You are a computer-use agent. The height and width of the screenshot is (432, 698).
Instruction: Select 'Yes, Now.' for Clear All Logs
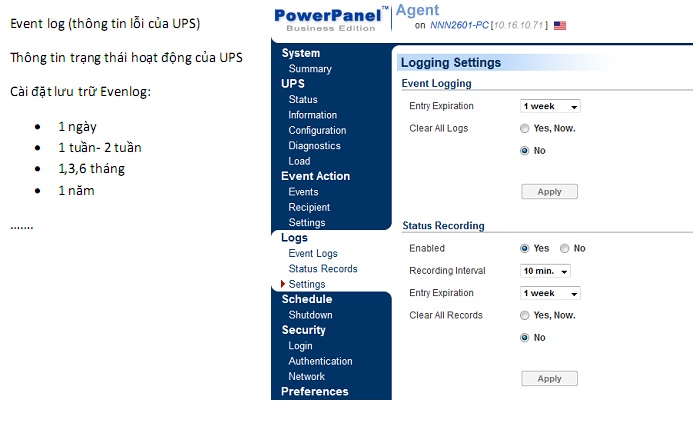pyautogui.click(x=525, y=129)
